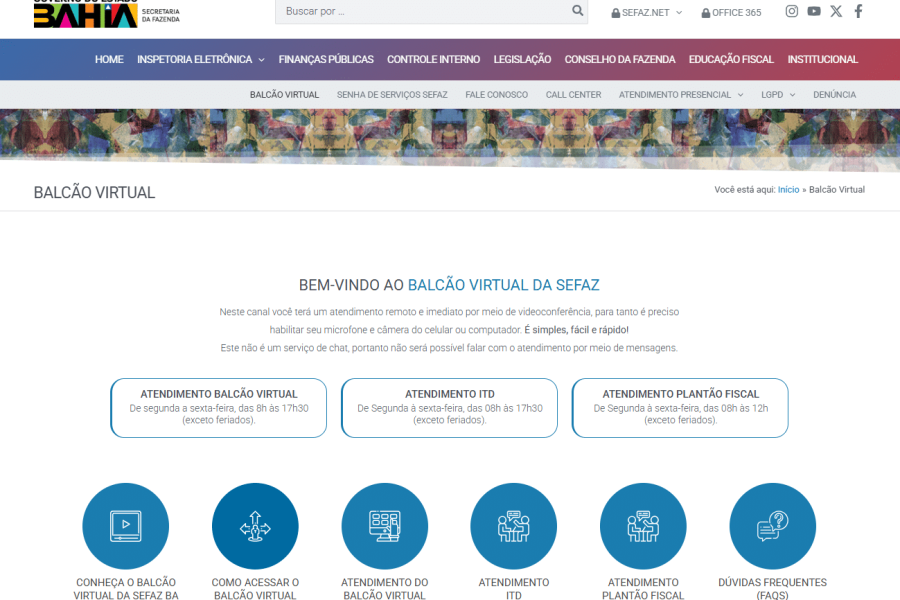The width and height of the screenshot is (900, 600).
Task: Open the SEFAZ.NET dropdown
Action: pos(646,11)
